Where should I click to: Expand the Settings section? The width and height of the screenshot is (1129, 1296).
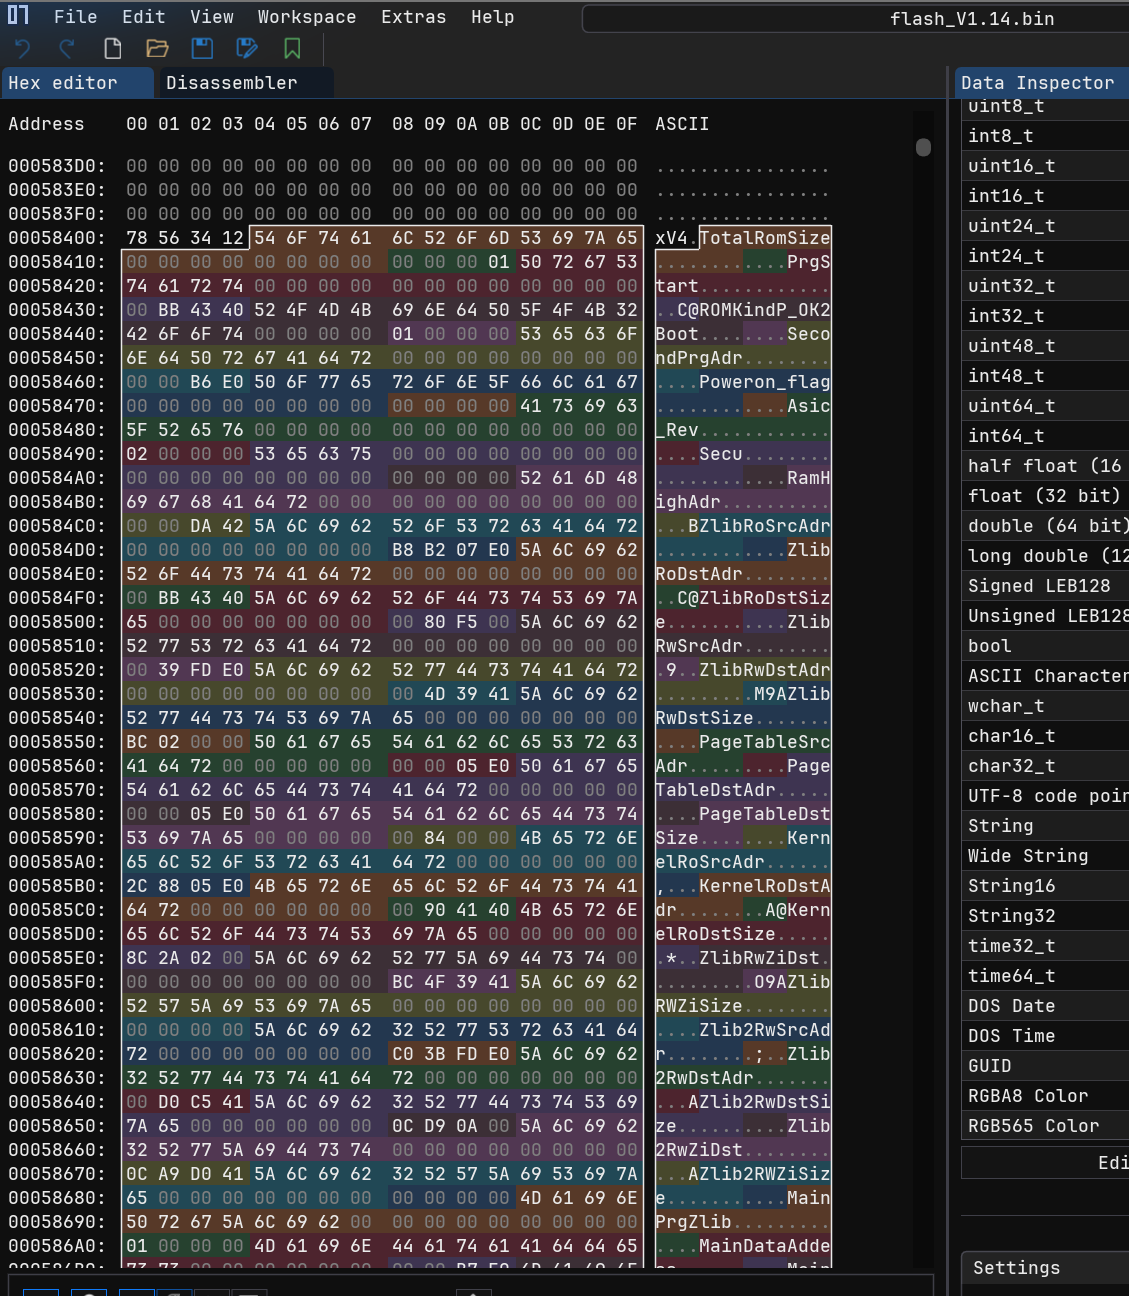pyautogui.click(x=1016, y=1267)
